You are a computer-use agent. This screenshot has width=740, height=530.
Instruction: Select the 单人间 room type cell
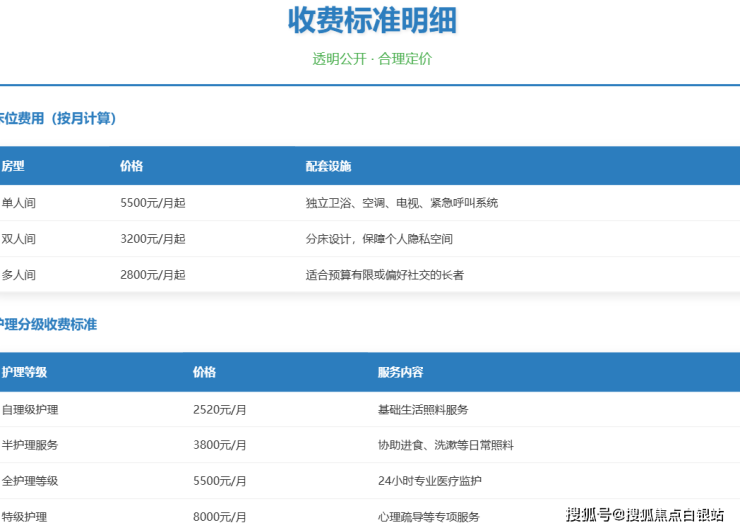19,203
